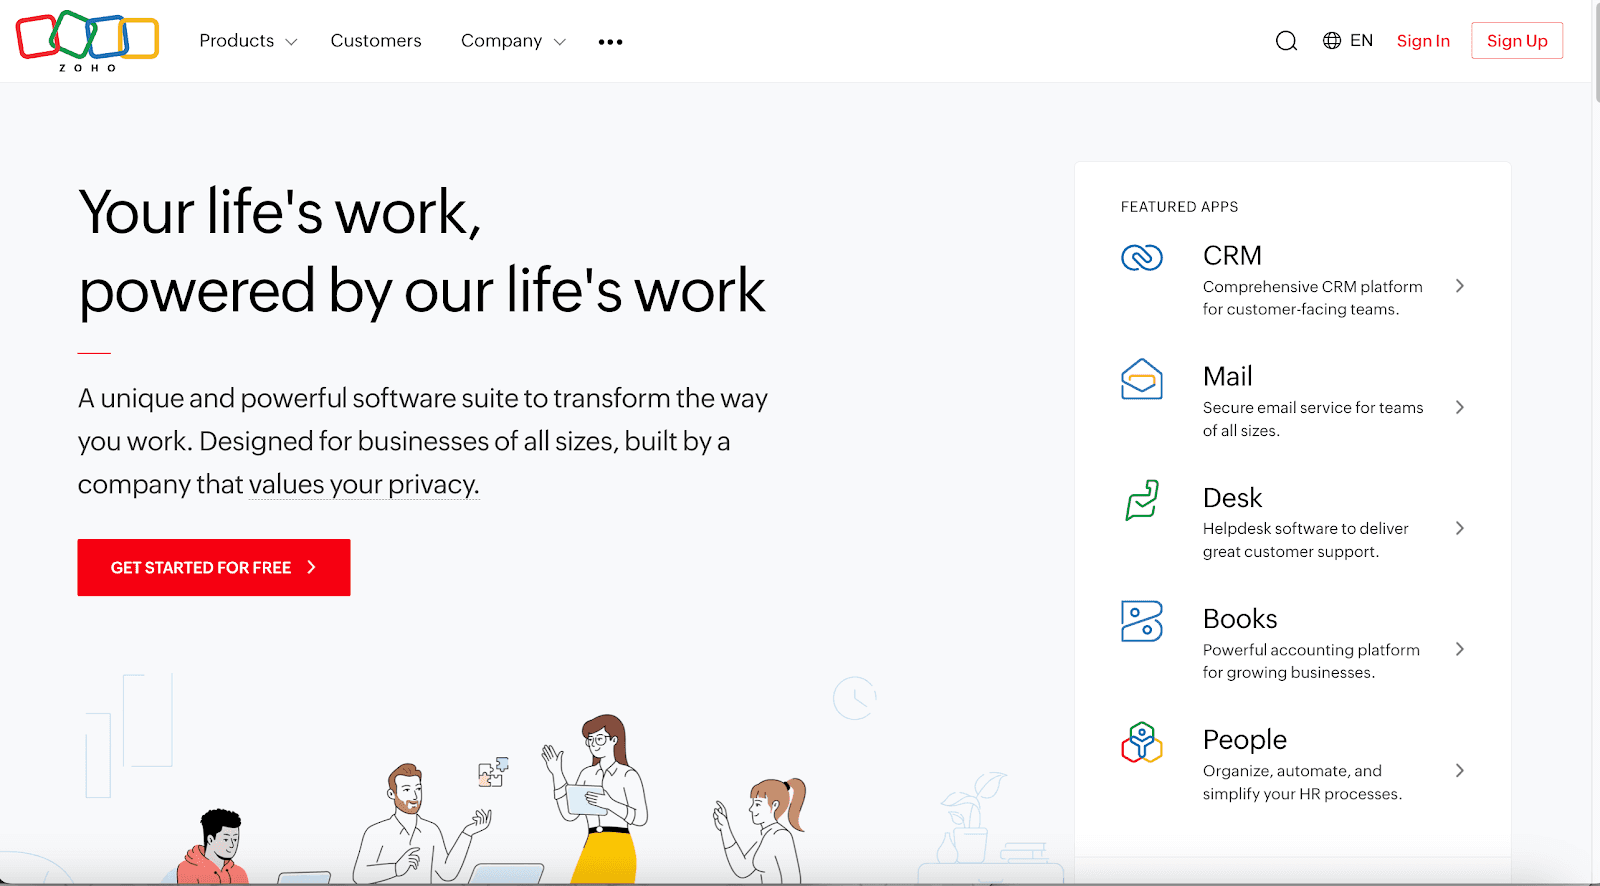This screenshot has width=1600, height=886.
Task: Click the CRM app icon
Action: tap(1142, 258)
